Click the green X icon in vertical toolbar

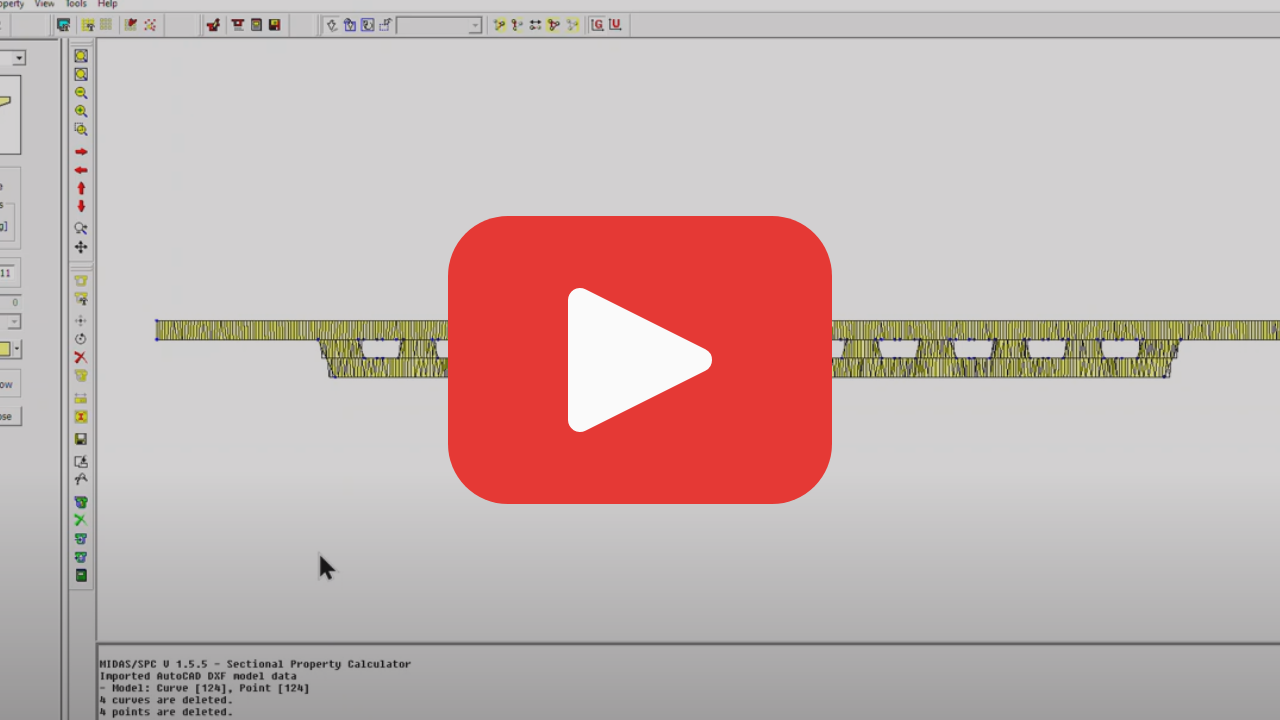tap(81, 520)
